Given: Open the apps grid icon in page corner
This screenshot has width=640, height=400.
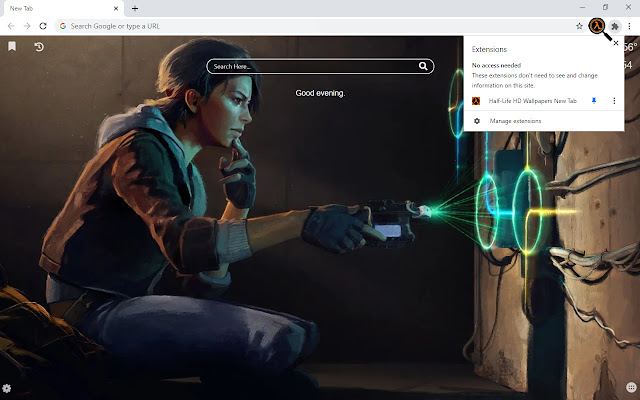Looking at the screenshot, I should 631,387.
